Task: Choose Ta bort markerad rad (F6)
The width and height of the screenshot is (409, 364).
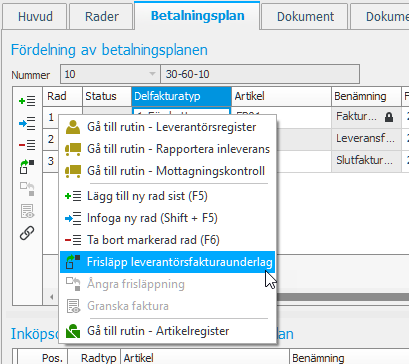Action: click(x=168, y=240)
